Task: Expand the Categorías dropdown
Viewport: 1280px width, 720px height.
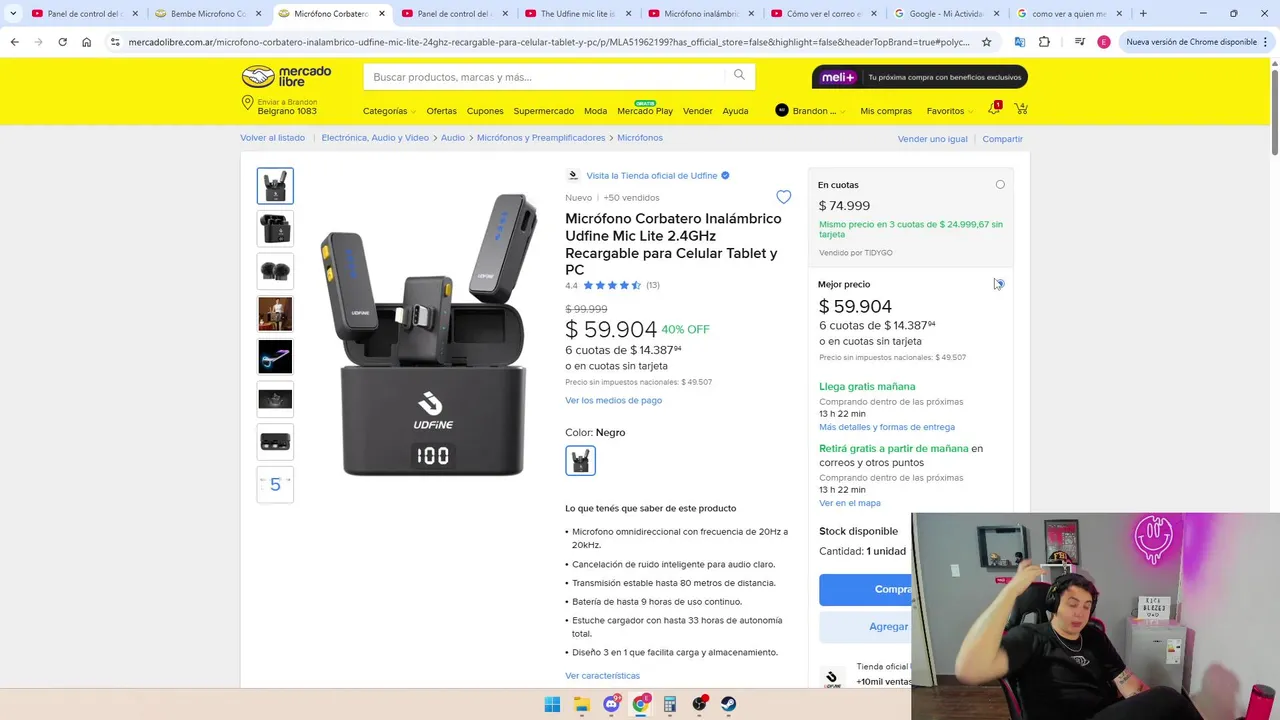Action: pos(389,111)
